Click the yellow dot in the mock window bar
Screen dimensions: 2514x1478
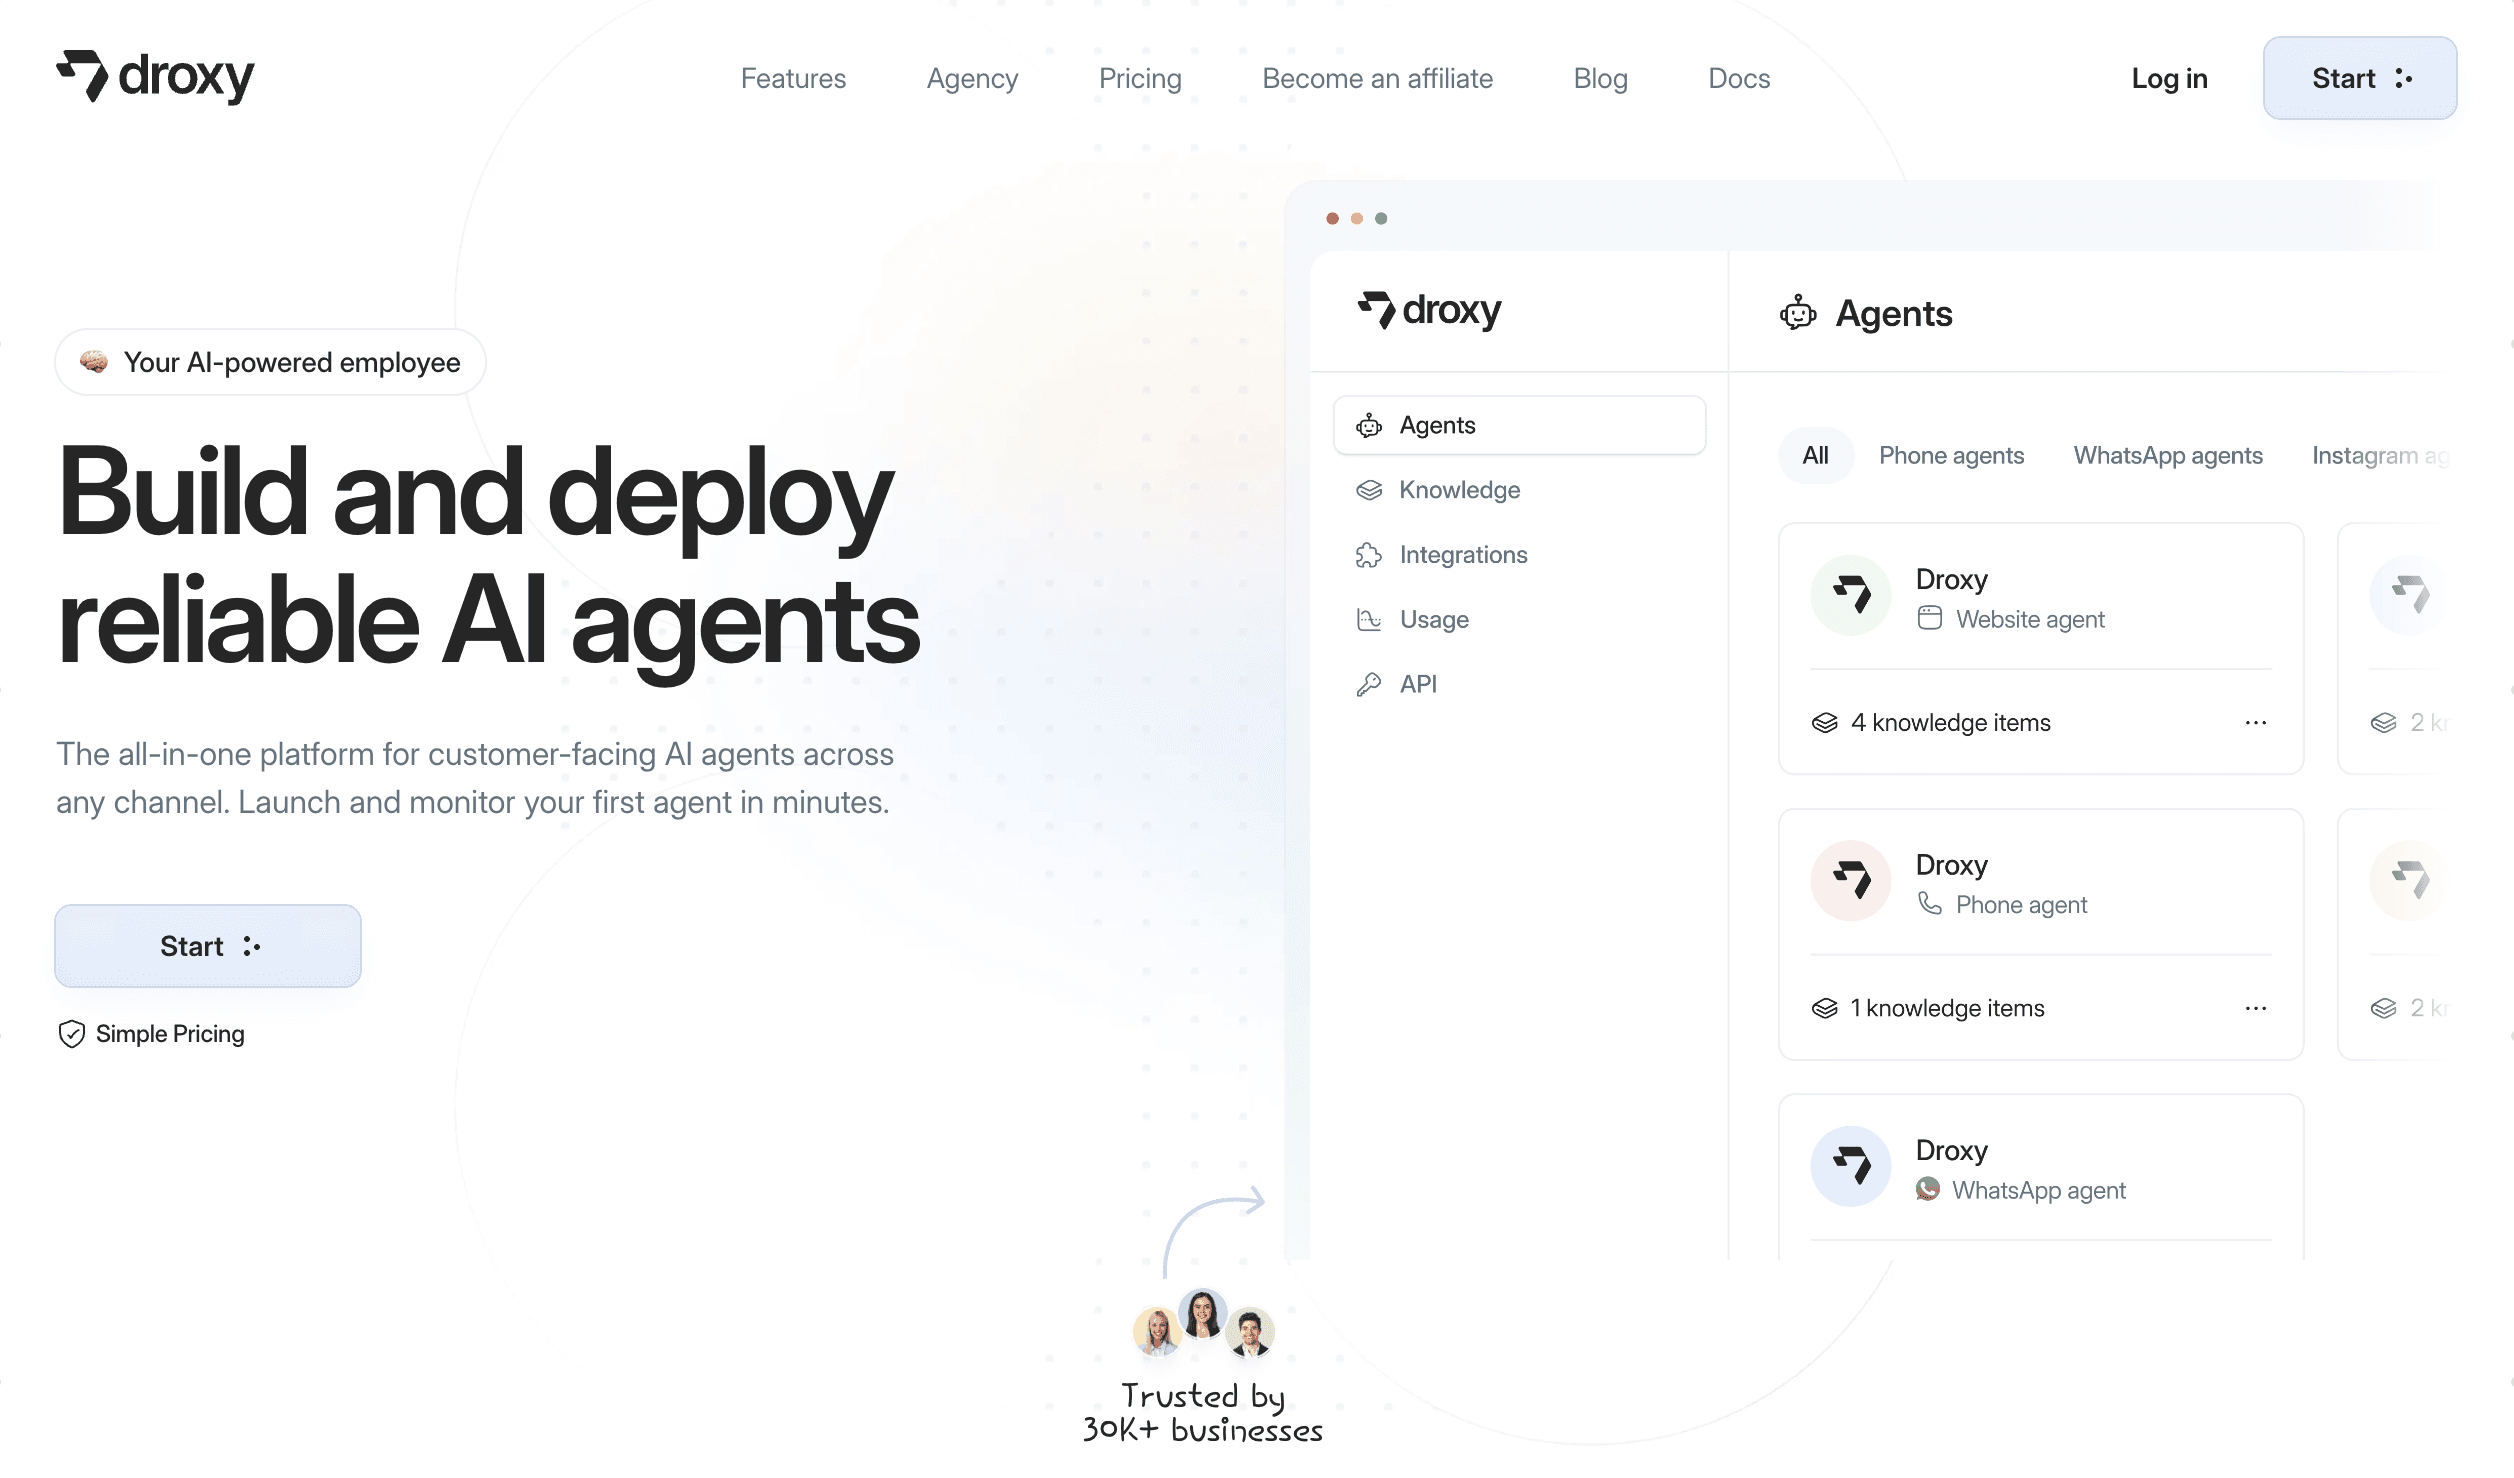(1356, 218)
